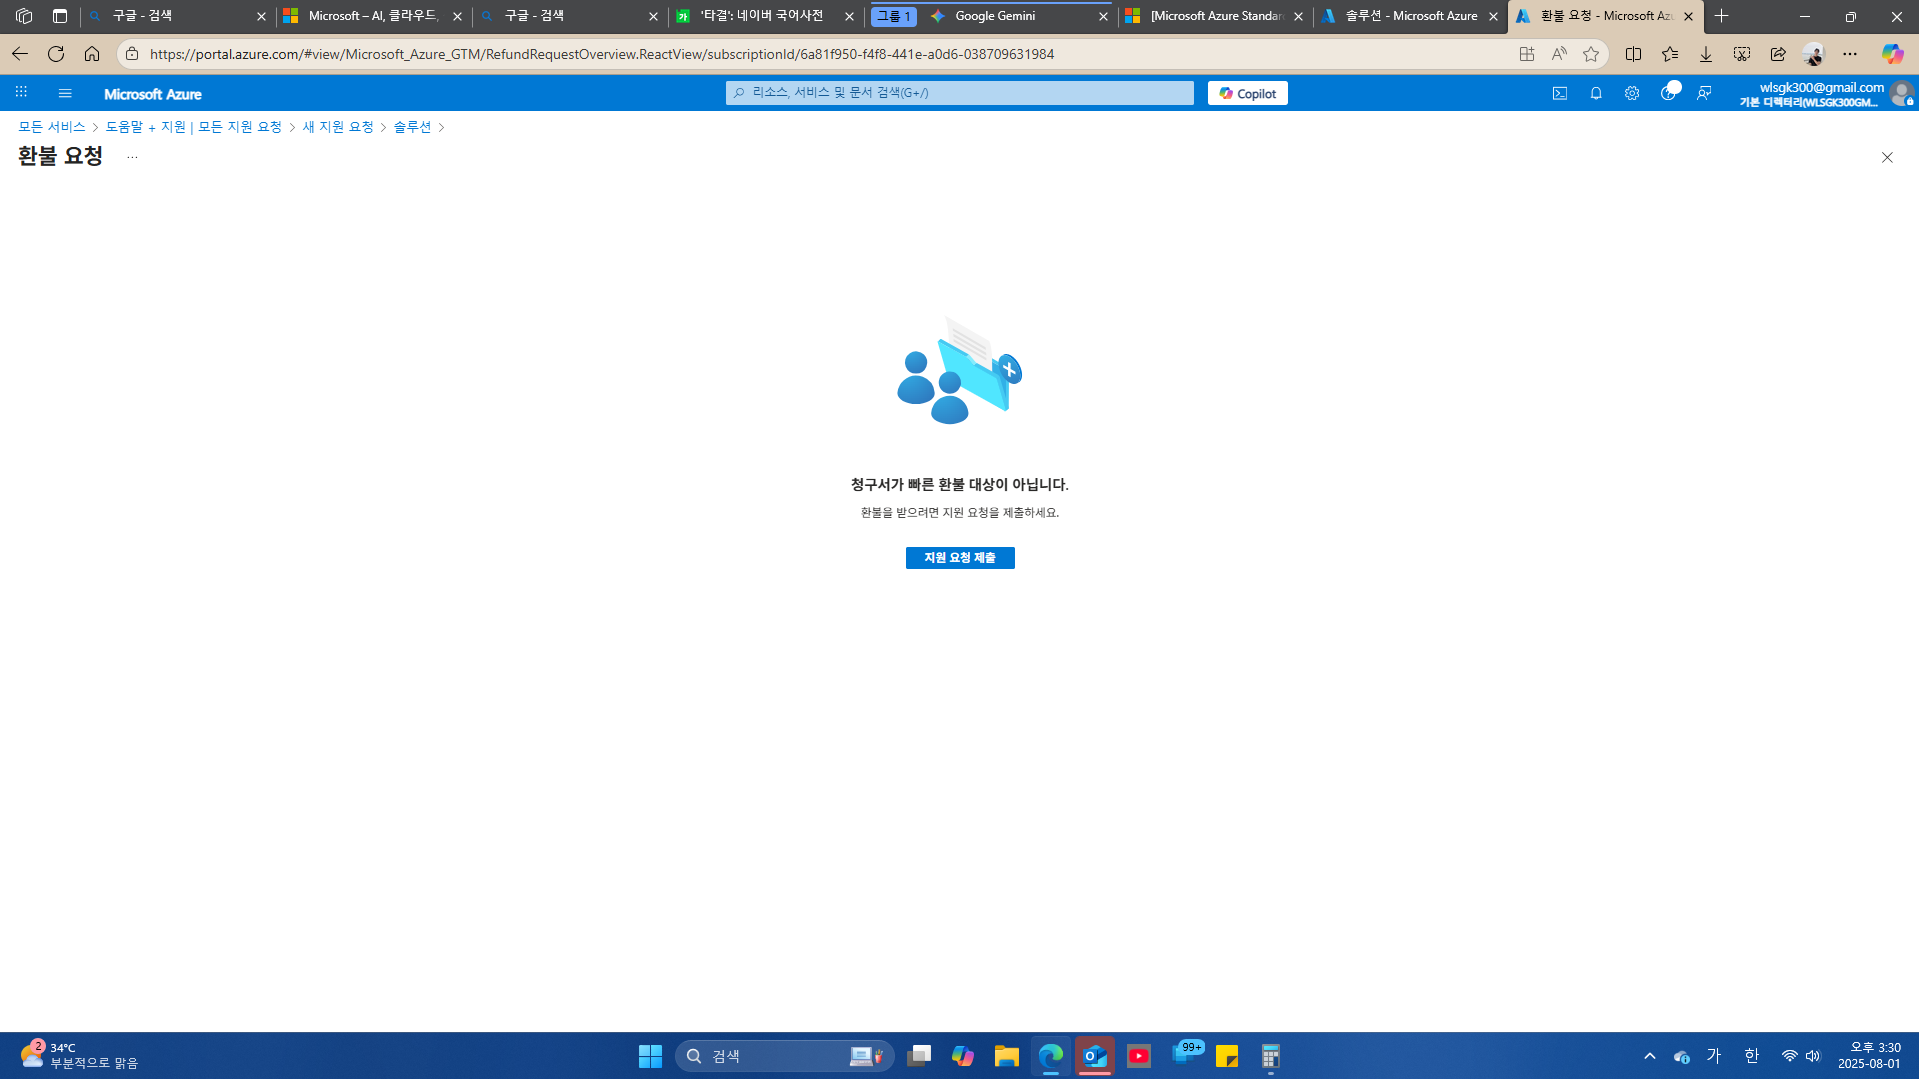This screenshot has width=1919, height=1079.
Task: Toggle Korean/English input mode 한
Action: 1751,1056
